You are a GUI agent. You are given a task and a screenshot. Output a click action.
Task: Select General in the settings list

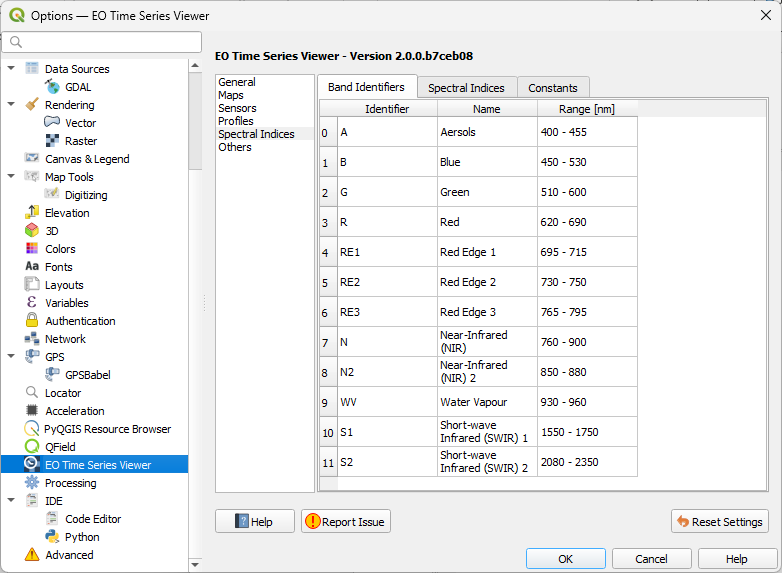(237, 82)
